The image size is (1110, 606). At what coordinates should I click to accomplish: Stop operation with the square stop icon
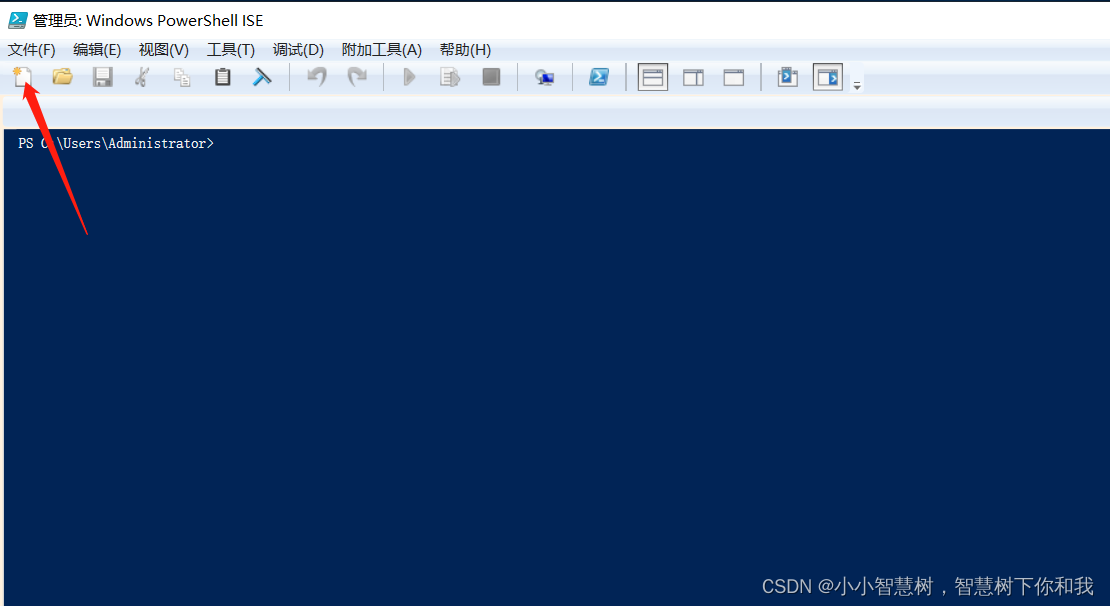tap(491, 76)
